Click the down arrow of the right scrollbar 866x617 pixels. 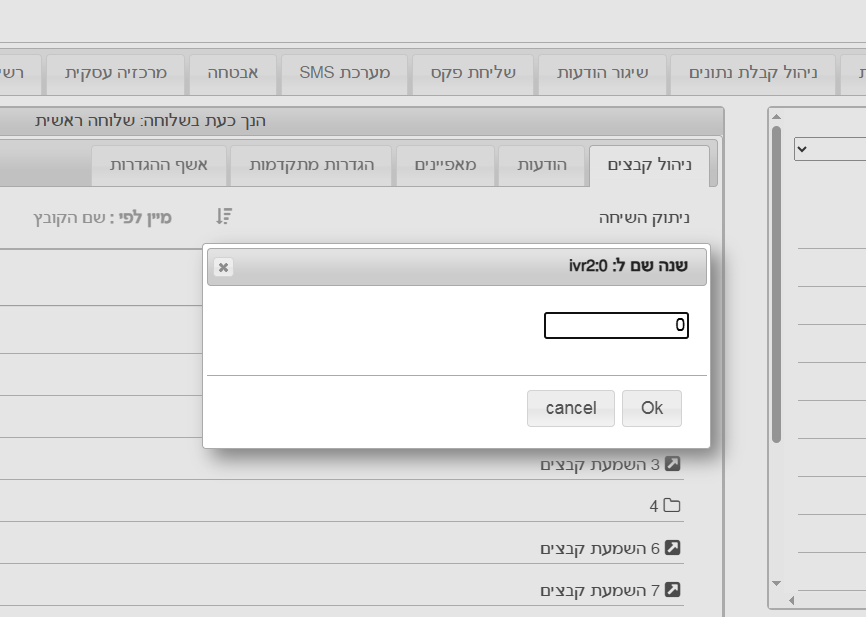pyautogui.click(x=775, y=584)
